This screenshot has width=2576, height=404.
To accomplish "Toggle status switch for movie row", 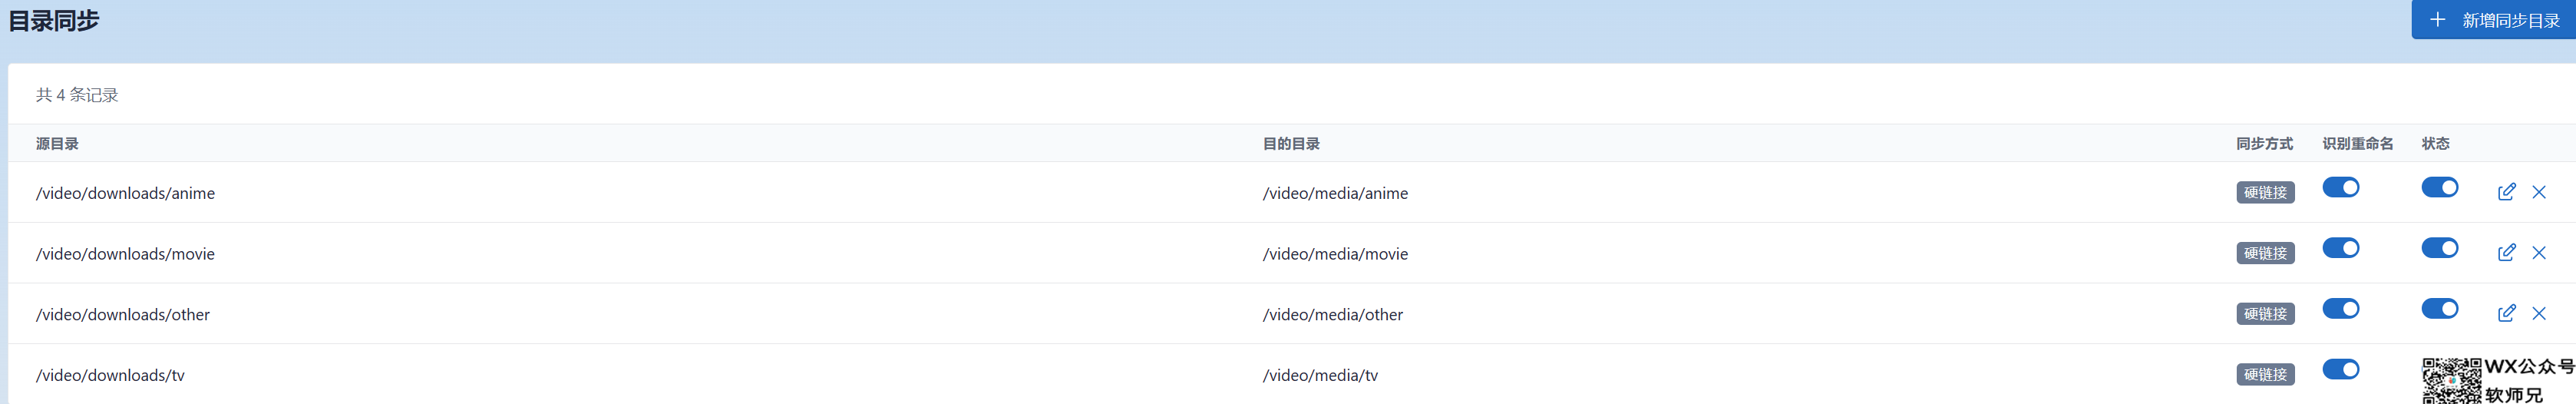I will [x=2440, y=248].
